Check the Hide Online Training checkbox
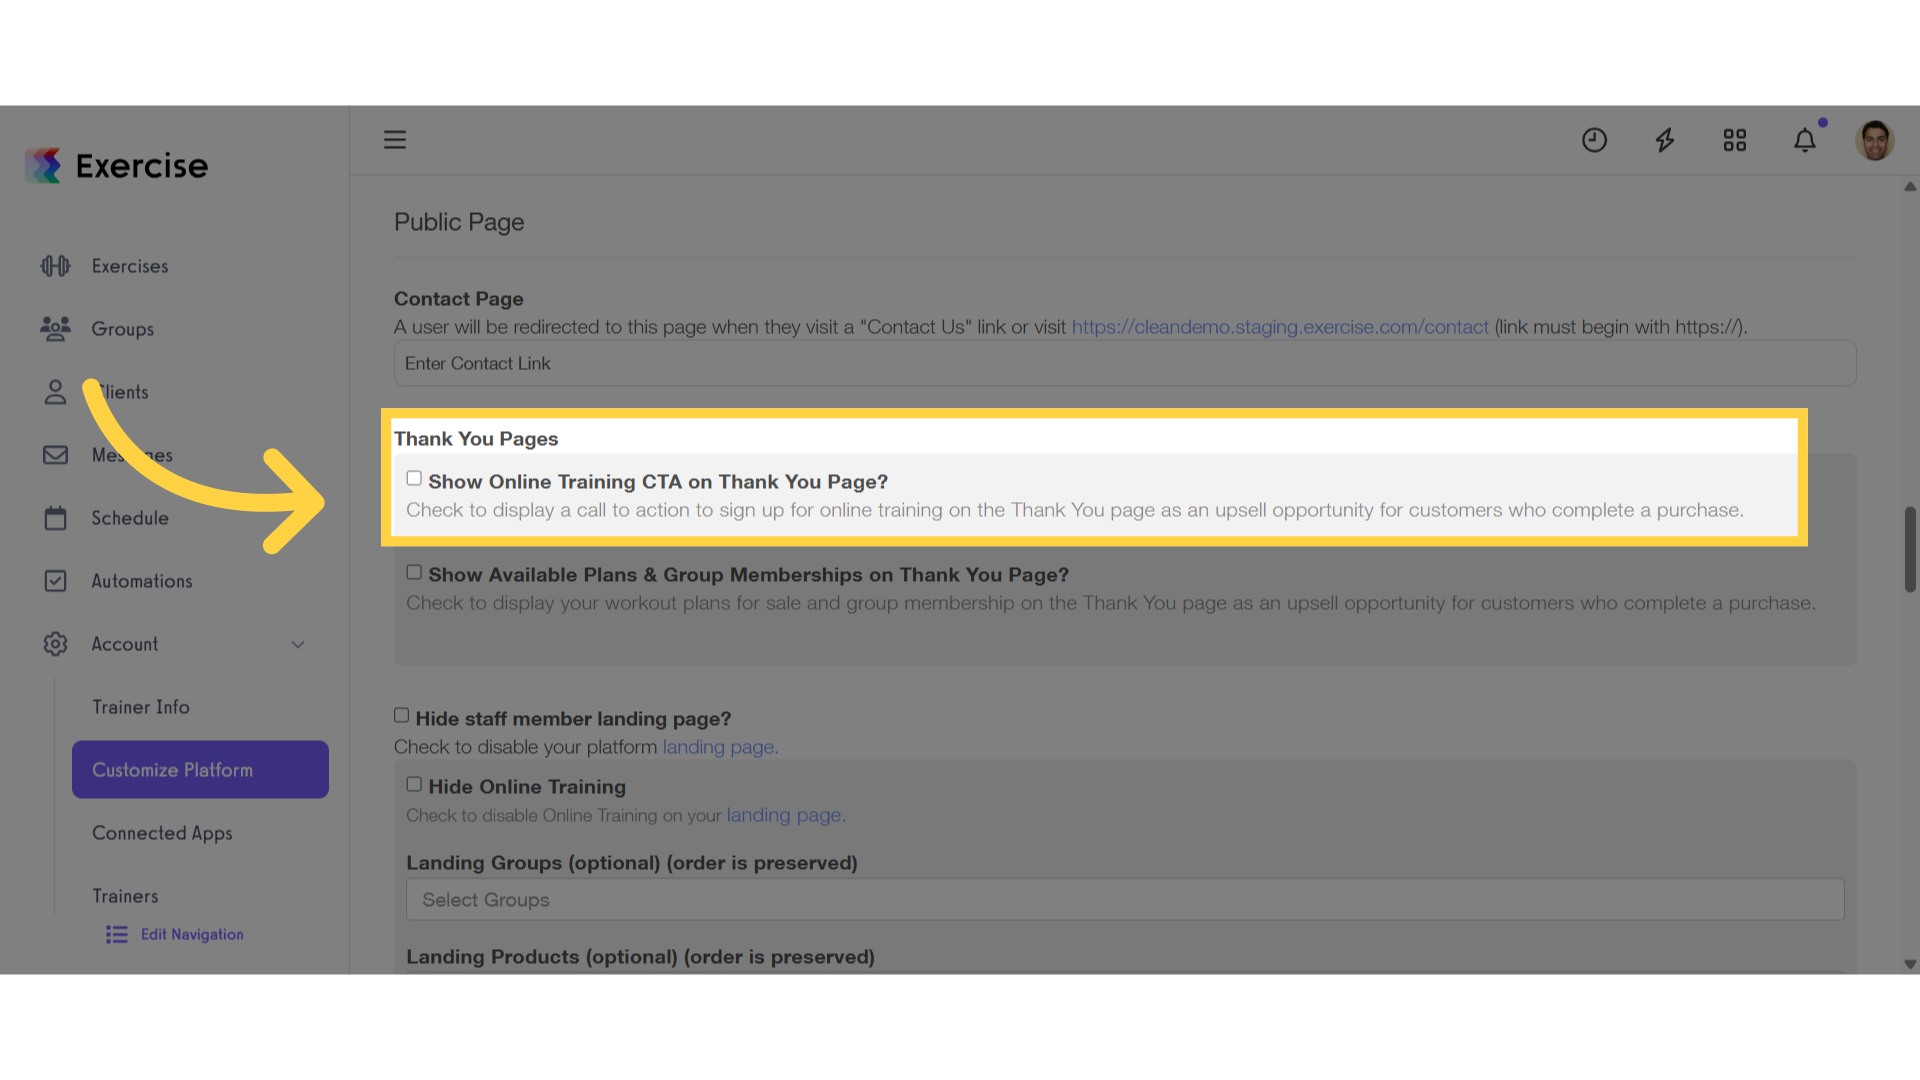Screen dimensions: 1920x1080 click(414, 784)
